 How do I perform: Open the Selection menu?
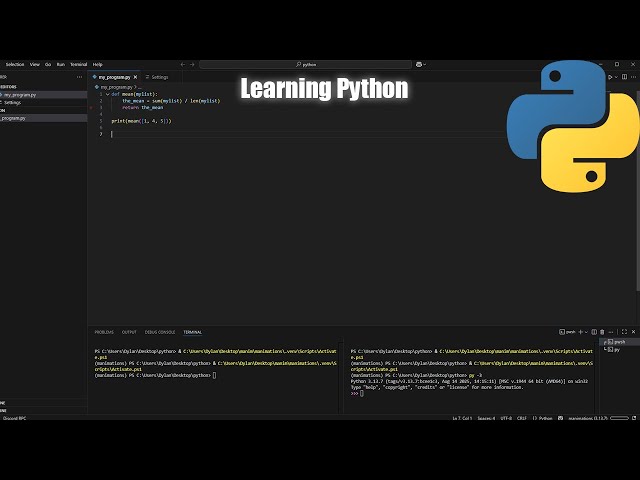(x=15, y=64)
